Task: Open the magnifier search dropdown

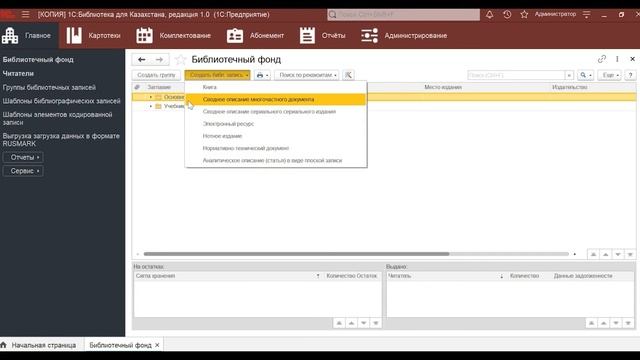Action: pyautogui.click(x=586, y=75)
